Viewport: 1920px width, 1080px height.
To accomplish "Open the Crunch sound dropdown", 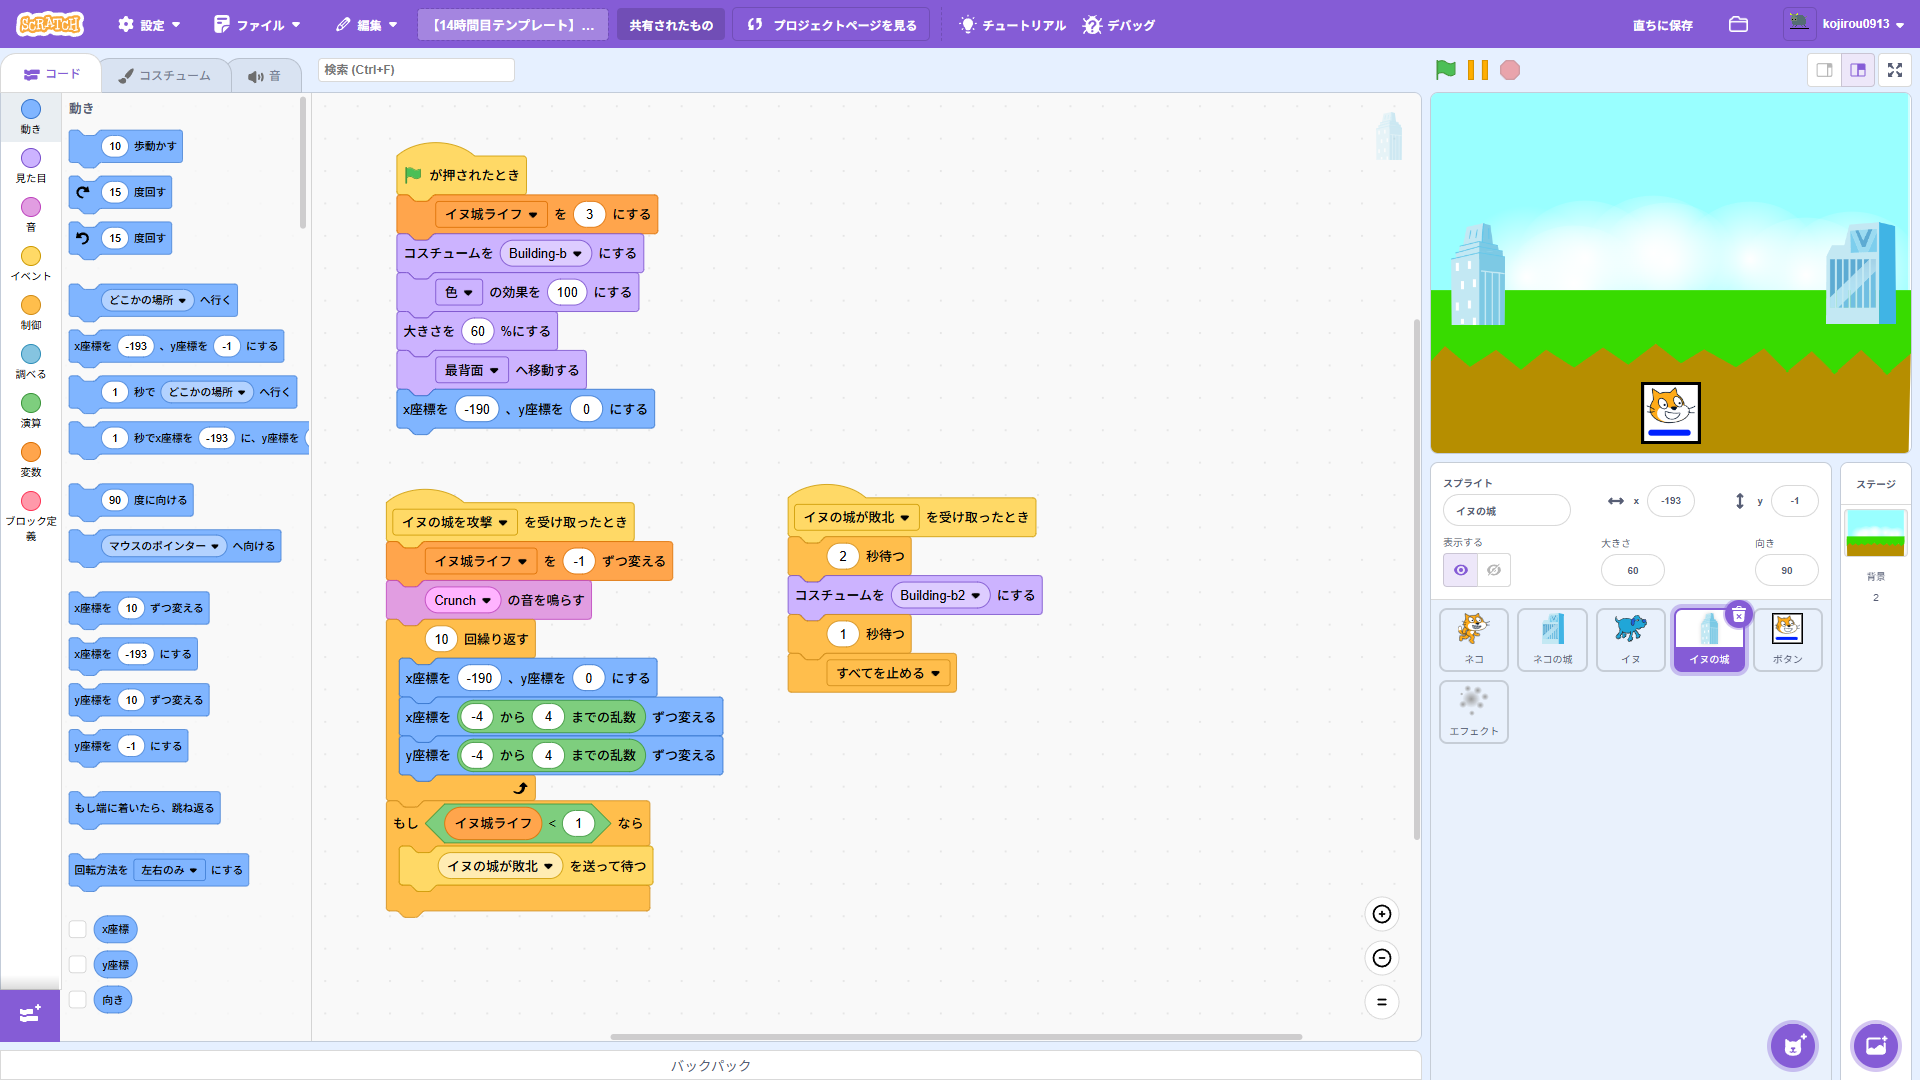I will [x=487, y=601].
